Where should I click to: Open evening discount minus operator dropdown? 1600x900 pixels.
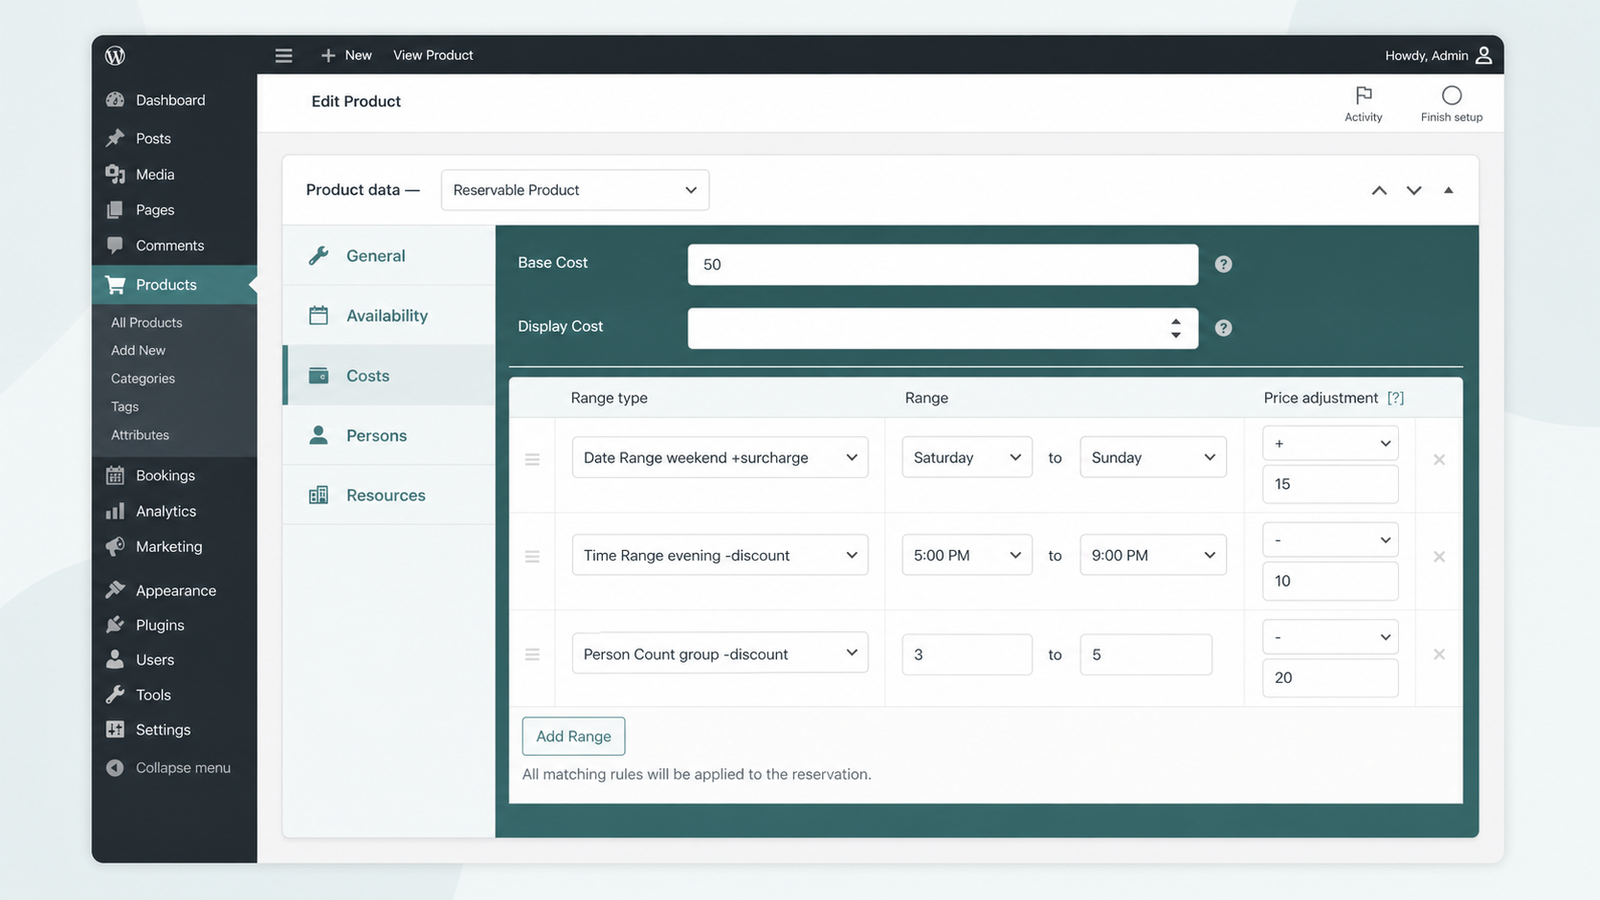click(x=1330, y=540)
